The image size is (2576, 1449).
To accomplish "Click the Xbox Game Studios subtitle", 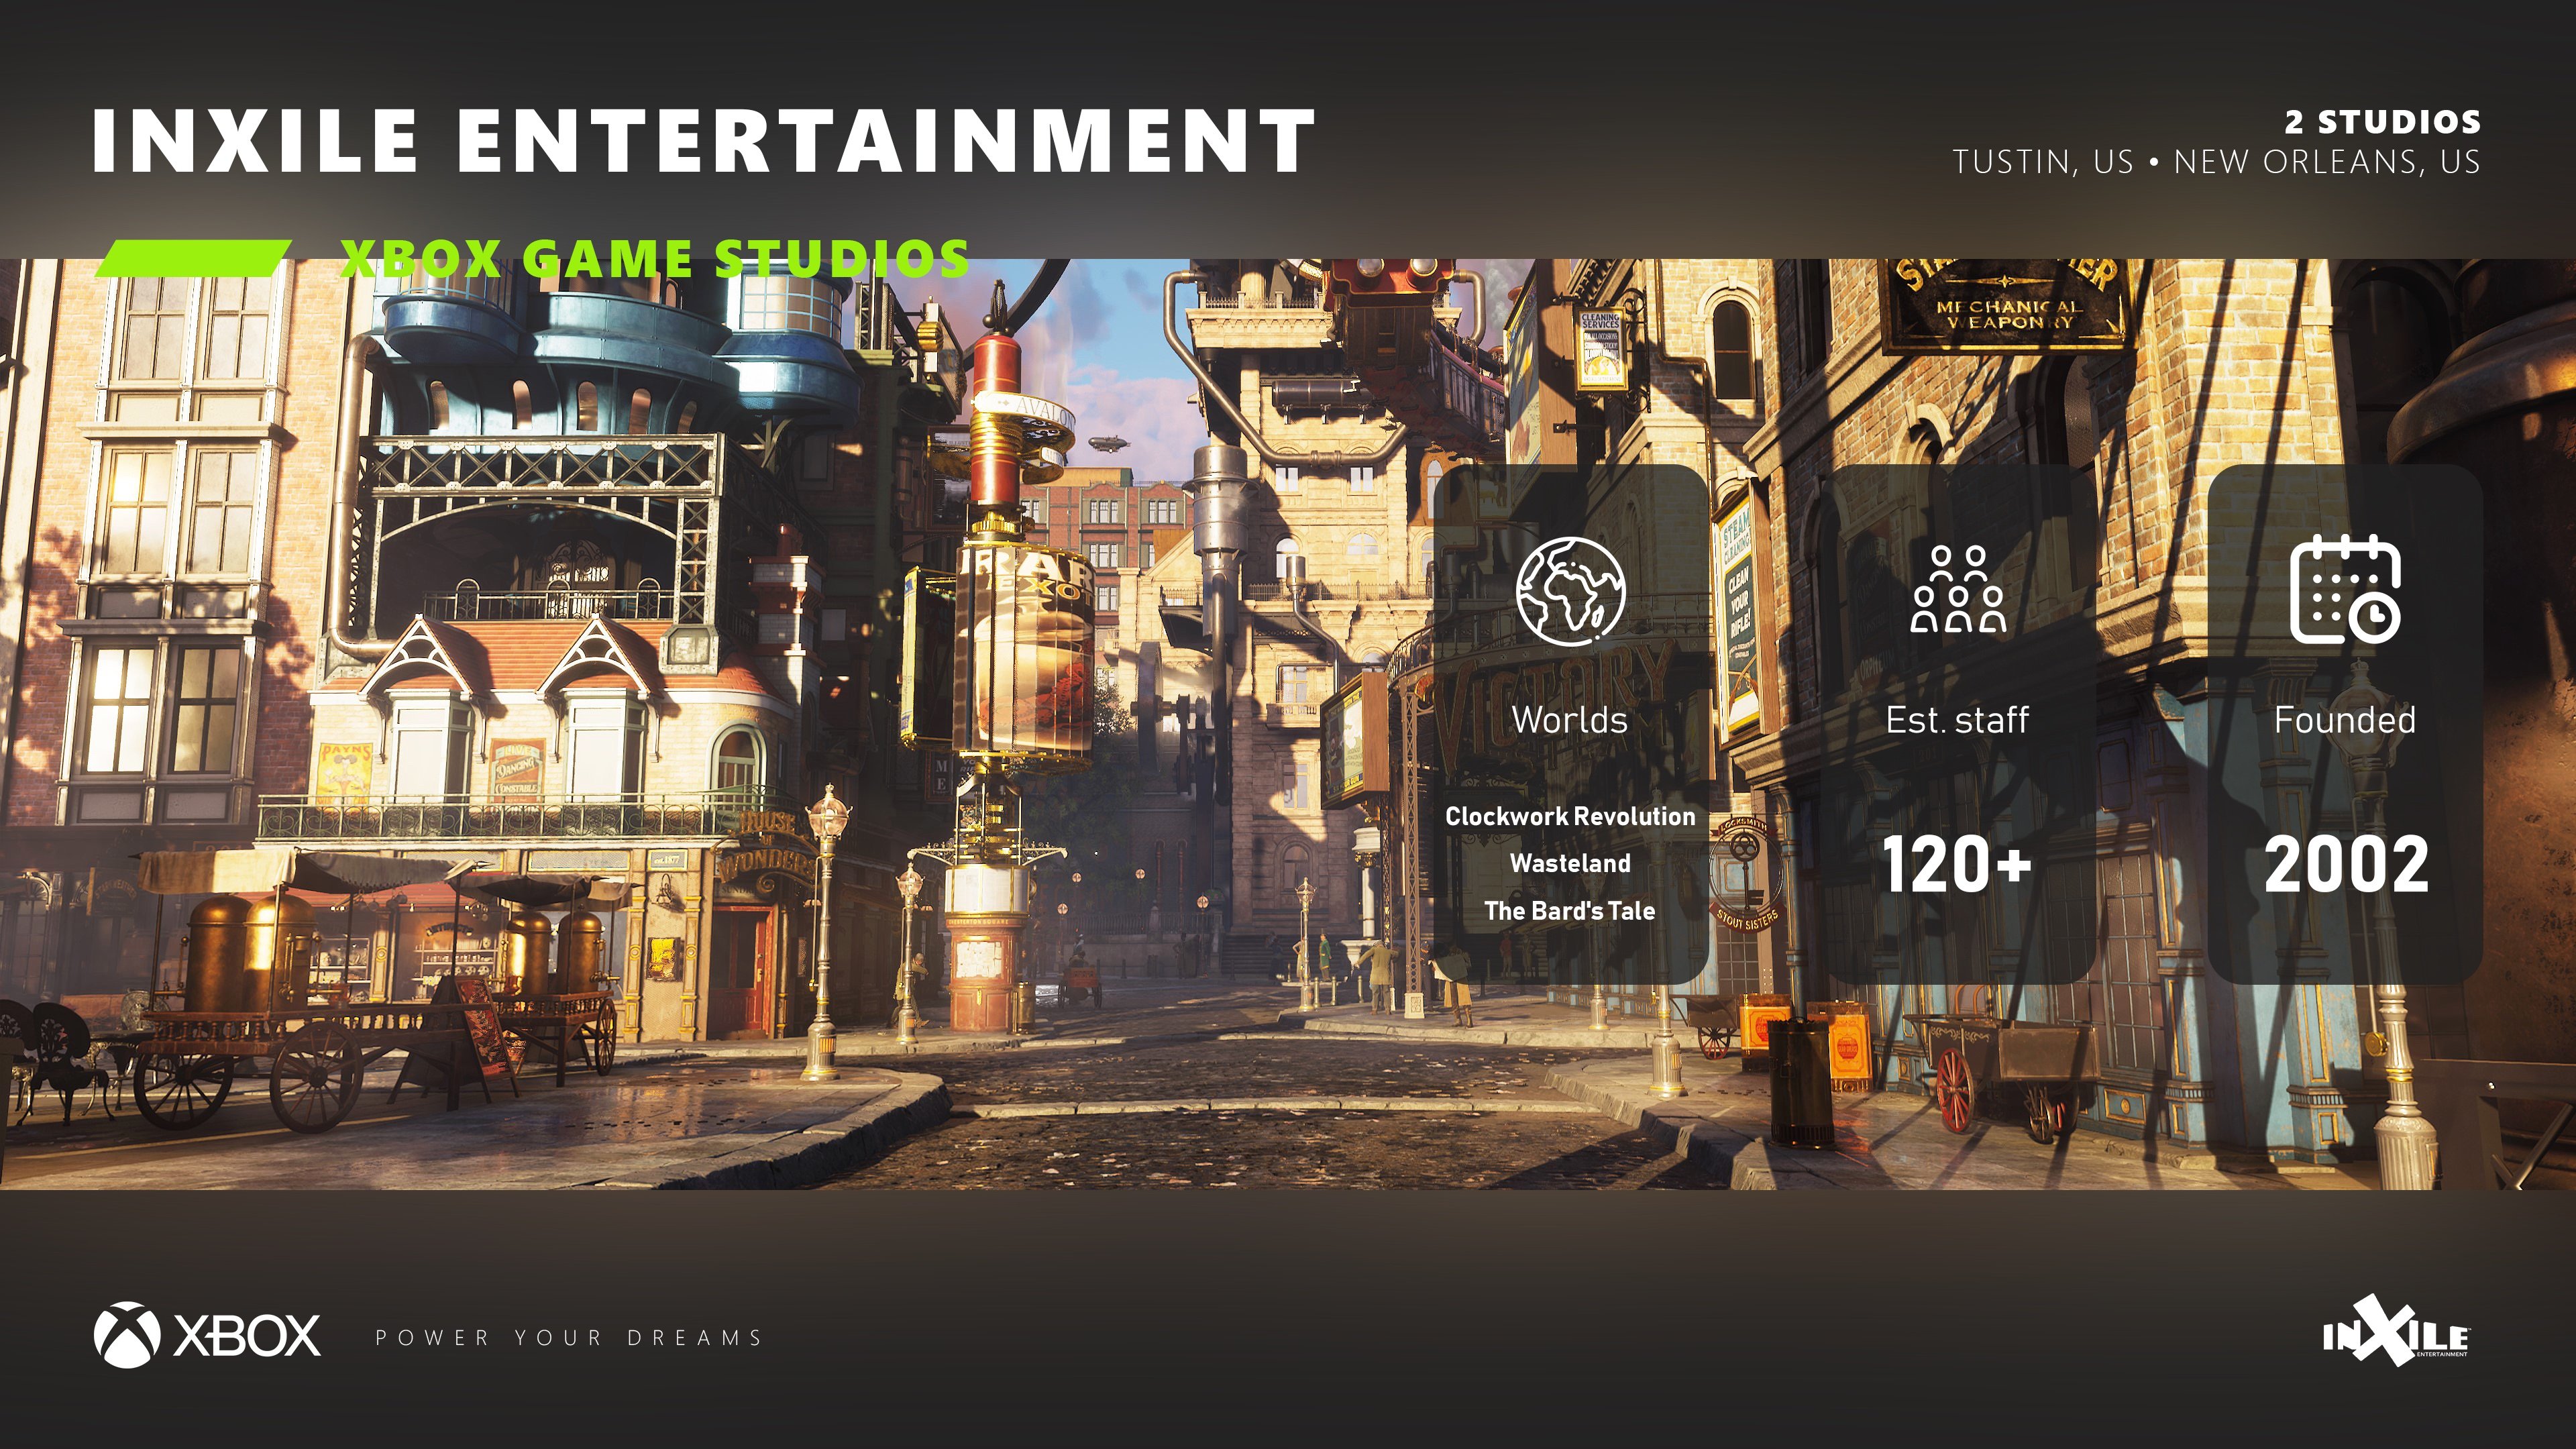I will coord(655,258).
